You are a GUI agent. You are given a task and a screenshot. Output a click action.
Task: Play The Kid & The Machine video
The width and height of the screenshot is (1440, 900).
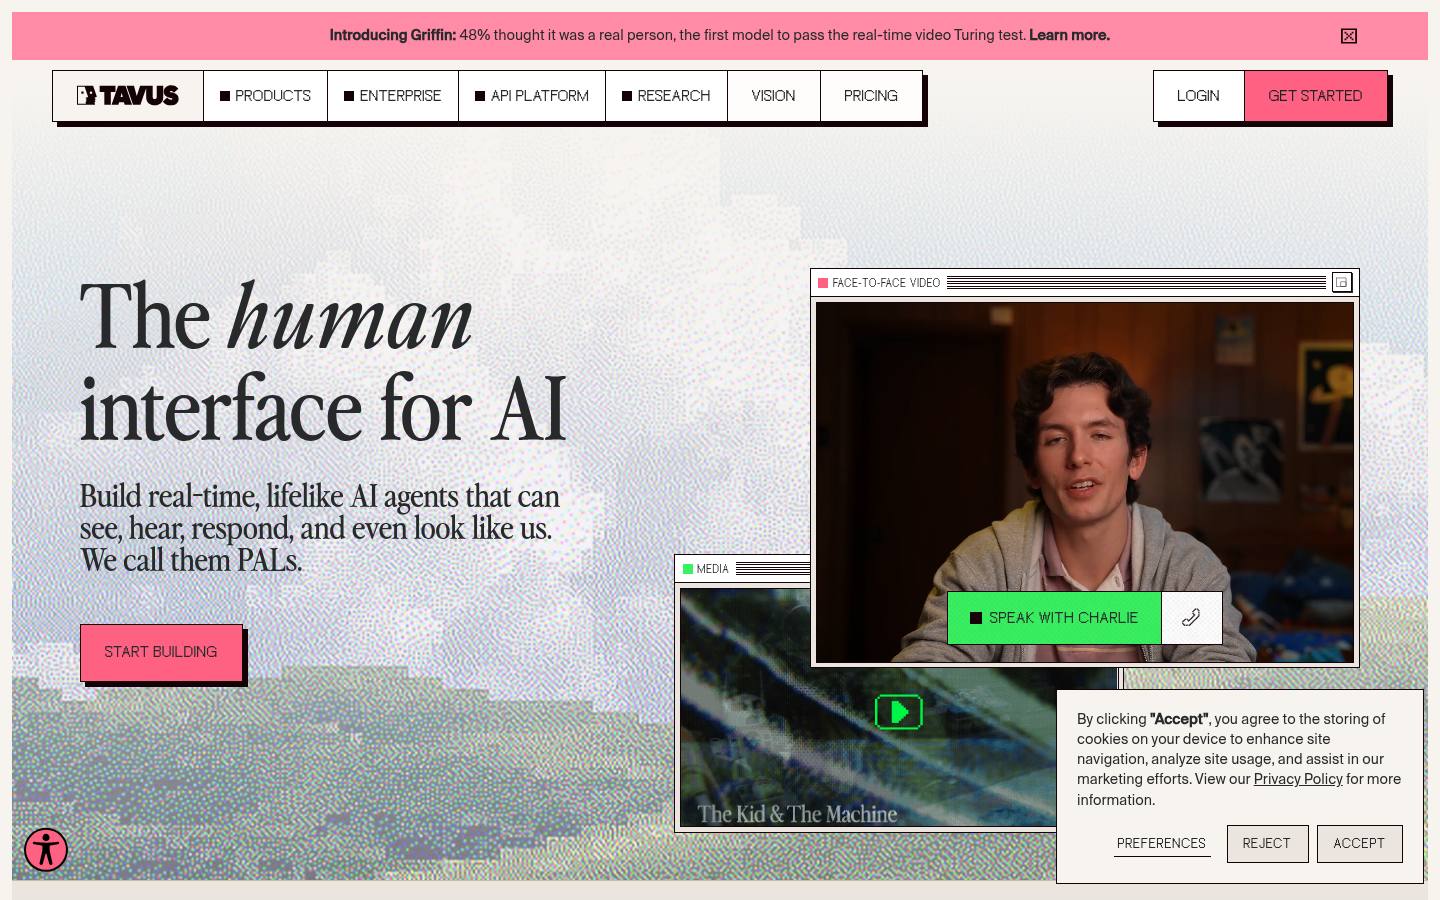tap(898, 712)
